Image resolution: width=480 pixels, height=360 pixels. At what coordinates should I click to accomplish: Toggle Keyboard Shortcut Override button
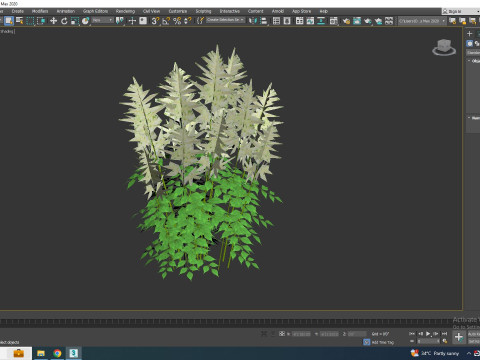tap(143, 21)
